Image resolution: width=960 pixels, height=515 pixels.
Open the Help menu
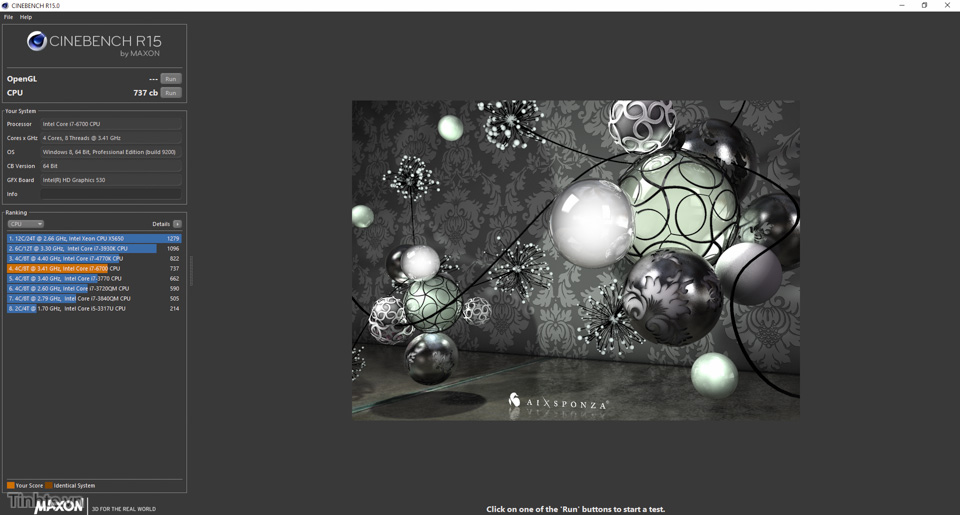coord(26,17)
